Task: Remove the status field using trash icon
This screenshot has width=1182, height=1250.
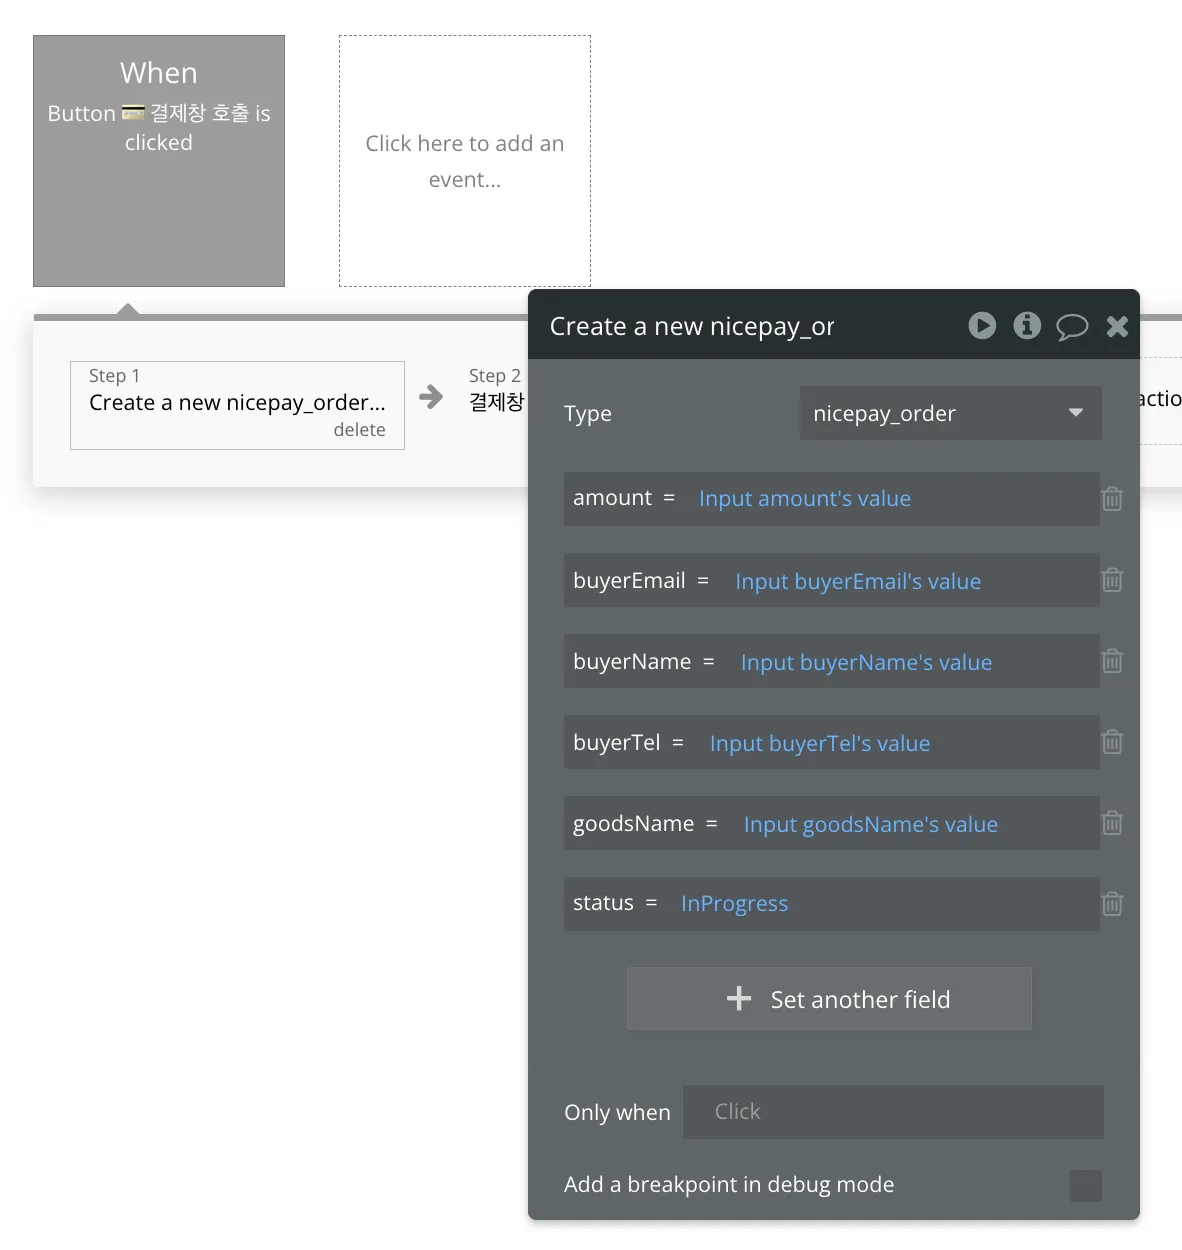Action: (1112, 904)
